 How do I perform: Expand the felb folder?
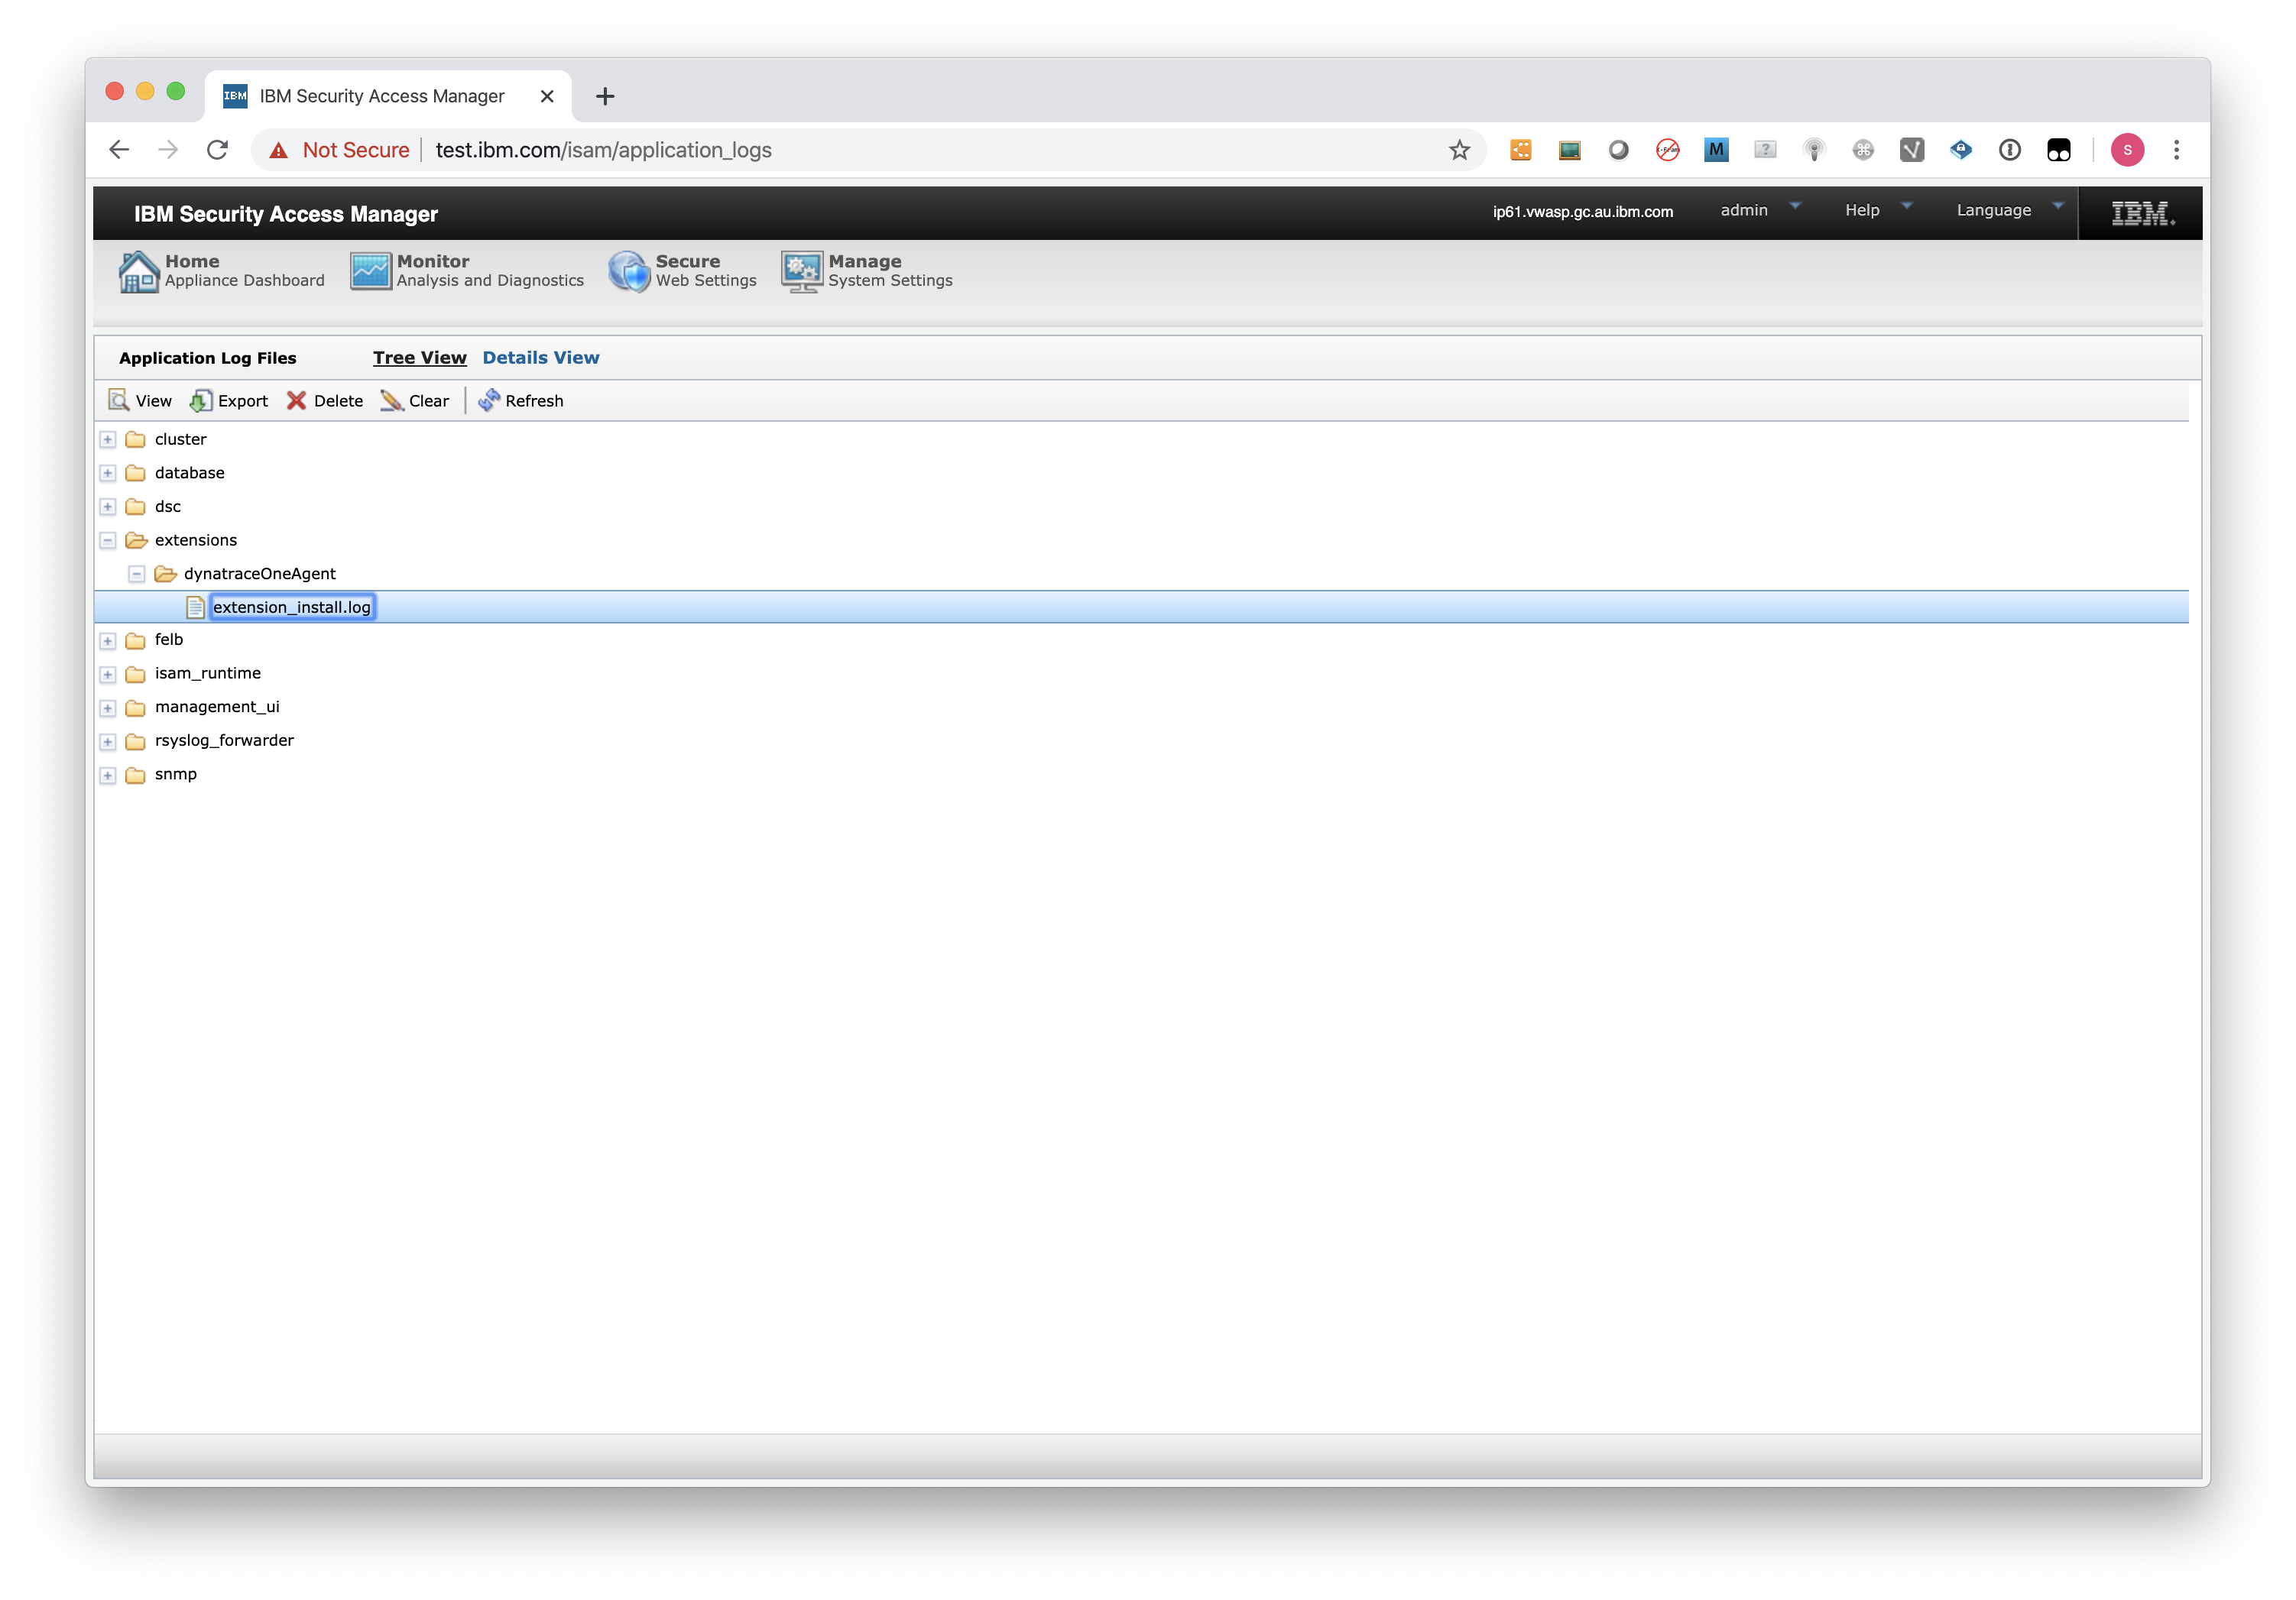pyautogui.click(x=110, y=639)
